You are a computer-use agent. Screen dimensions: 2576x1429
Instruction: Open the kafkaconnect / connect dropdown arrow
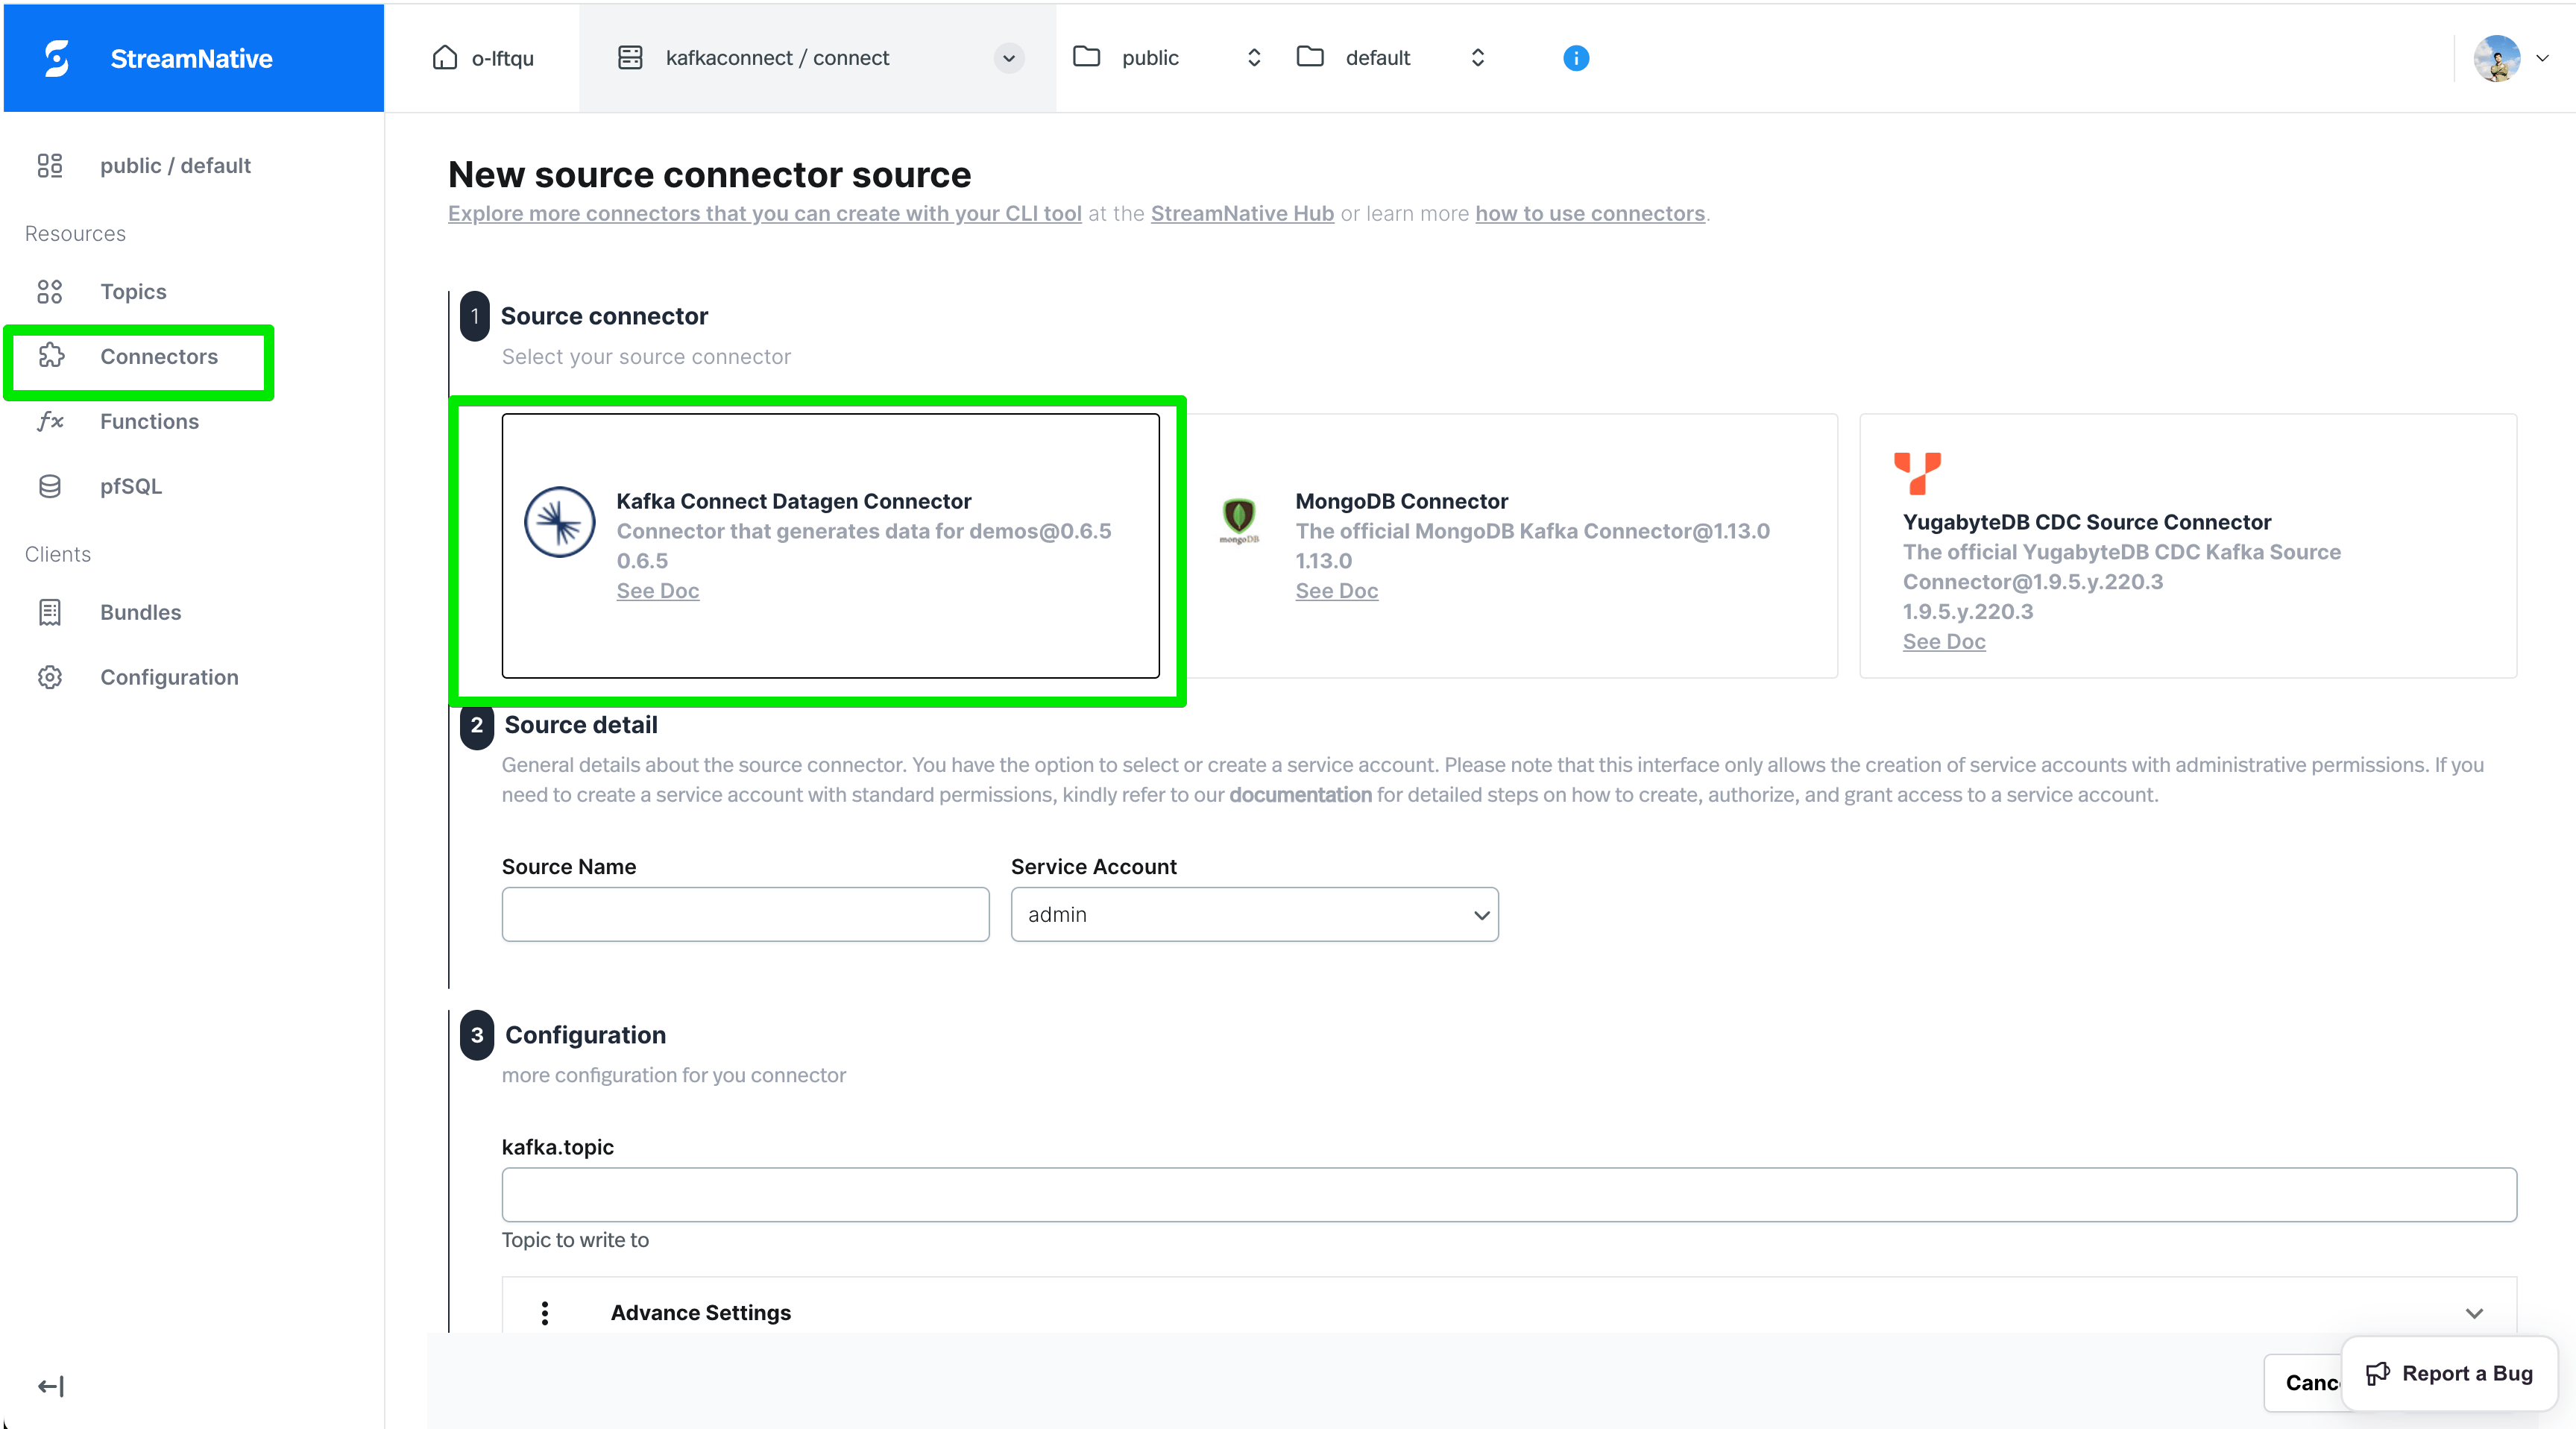pos(1008,58)
